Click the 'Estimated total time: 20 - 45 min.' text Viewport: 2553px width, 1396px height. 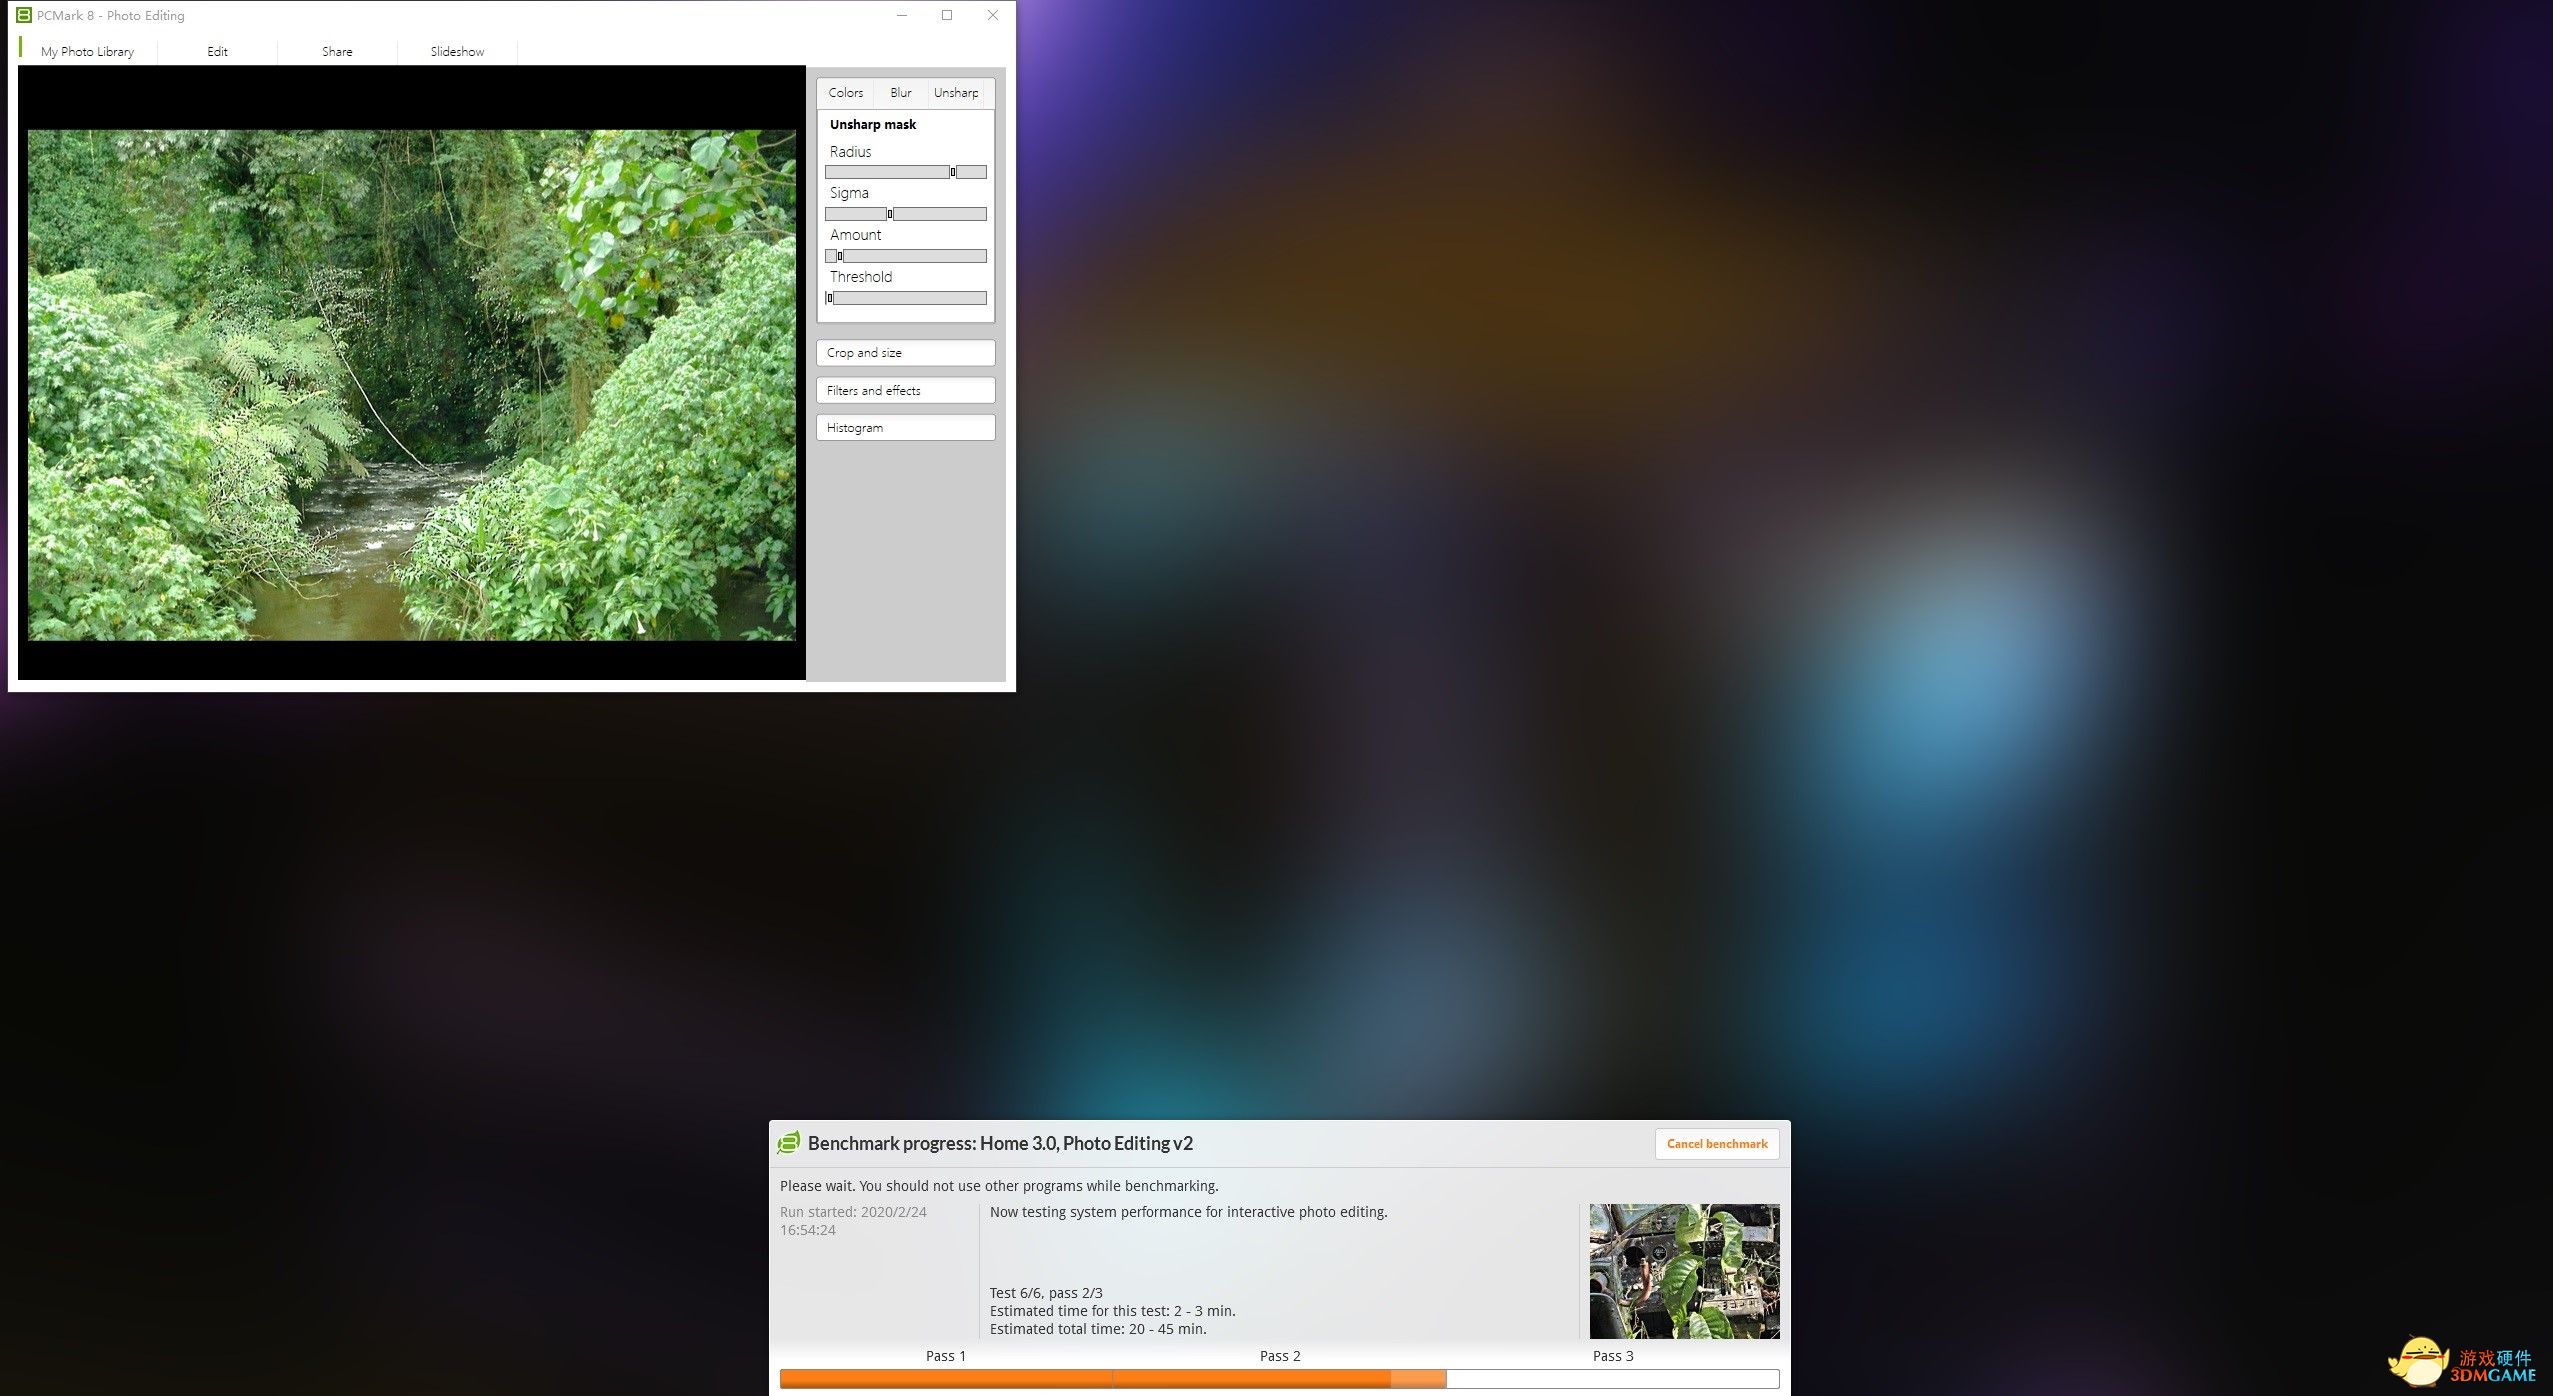(x=1098, y=1329)
